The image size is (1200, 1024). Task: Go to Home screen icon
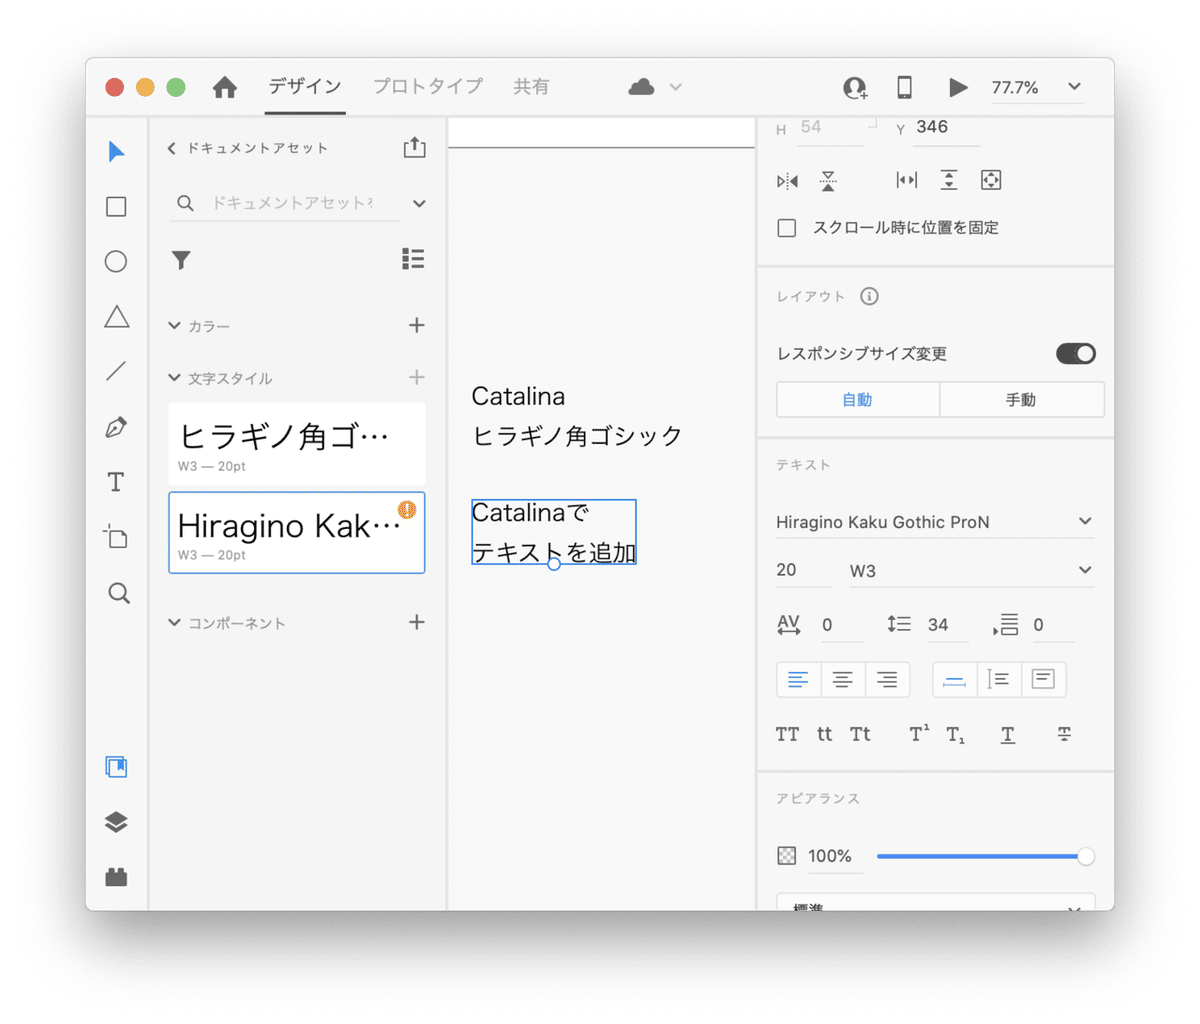pos(225,88)
